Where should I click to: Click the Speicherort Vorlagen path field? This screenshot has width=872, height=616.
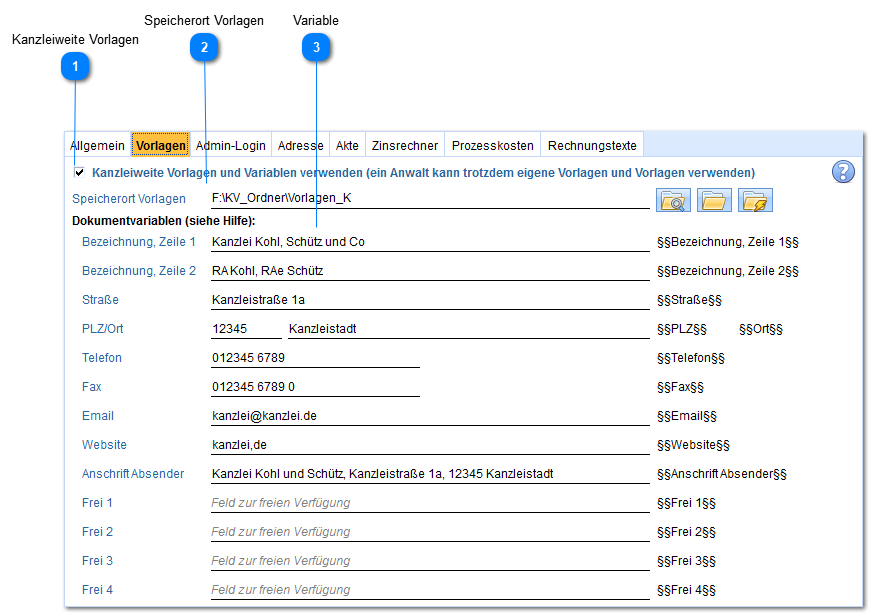coord(430,198)
